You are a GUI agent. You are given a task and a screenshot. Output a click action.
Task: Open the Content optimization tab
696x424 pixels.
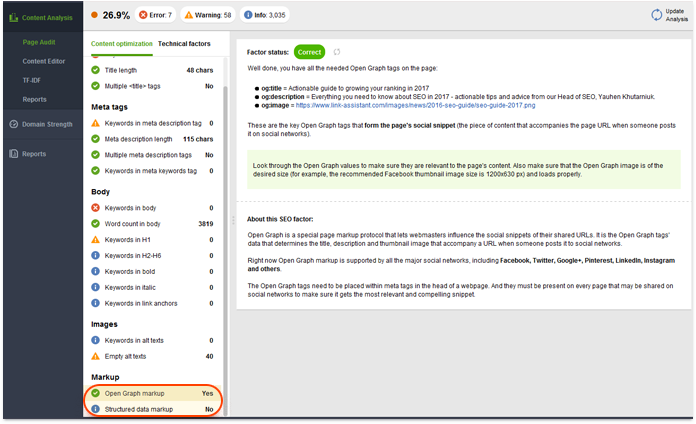click(122, 44)
